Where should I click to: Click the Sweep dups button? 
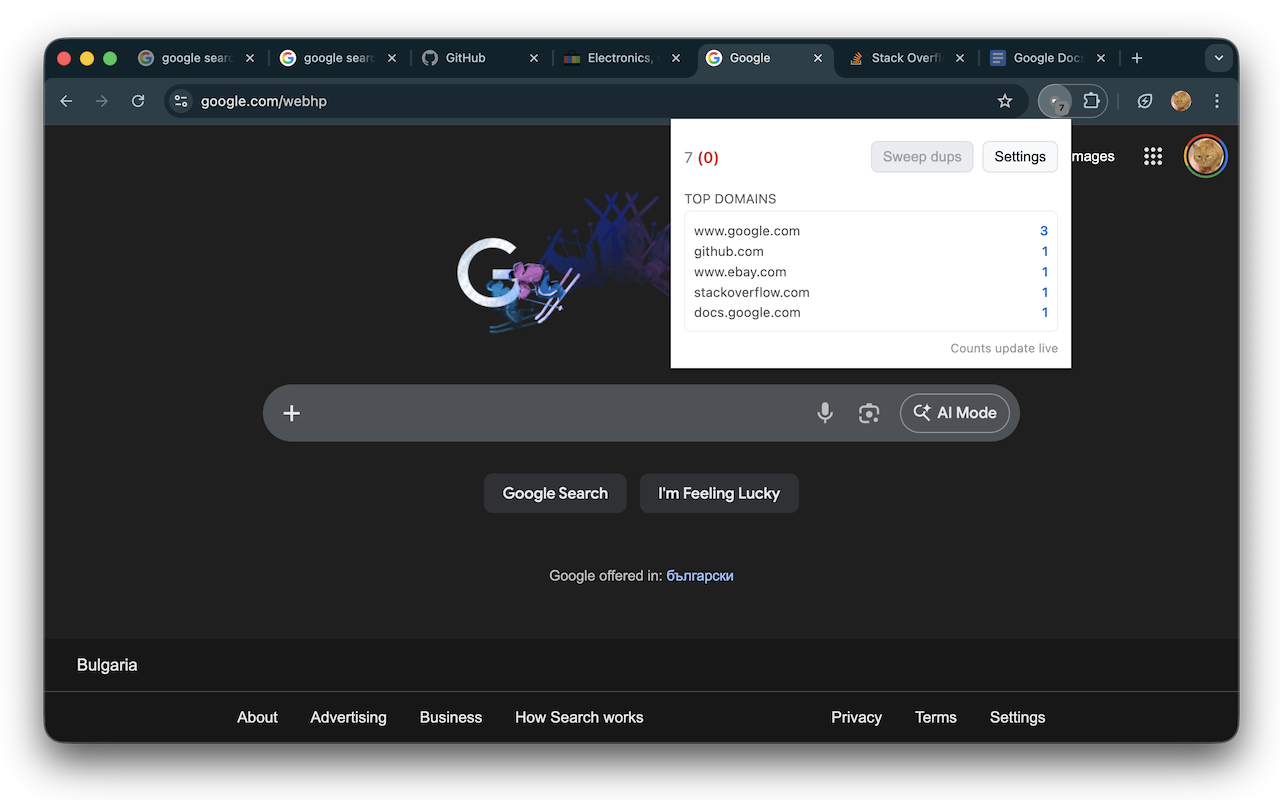pos(922,157)
